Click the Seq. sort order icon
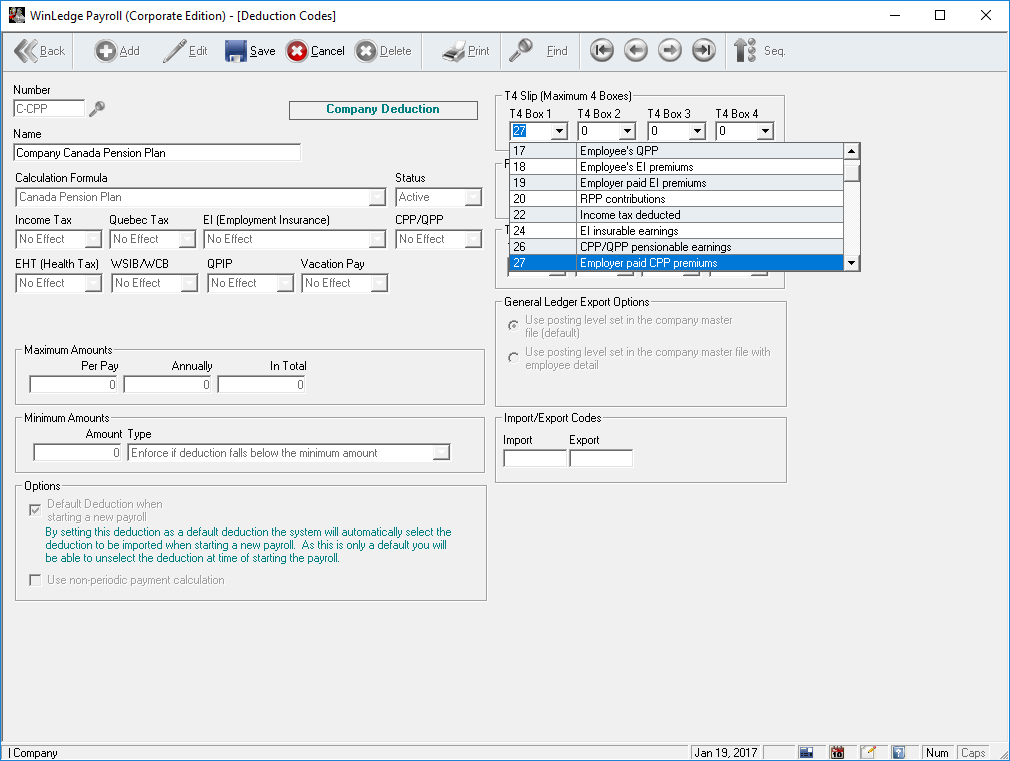1010x761 pixels. (745, 51)
